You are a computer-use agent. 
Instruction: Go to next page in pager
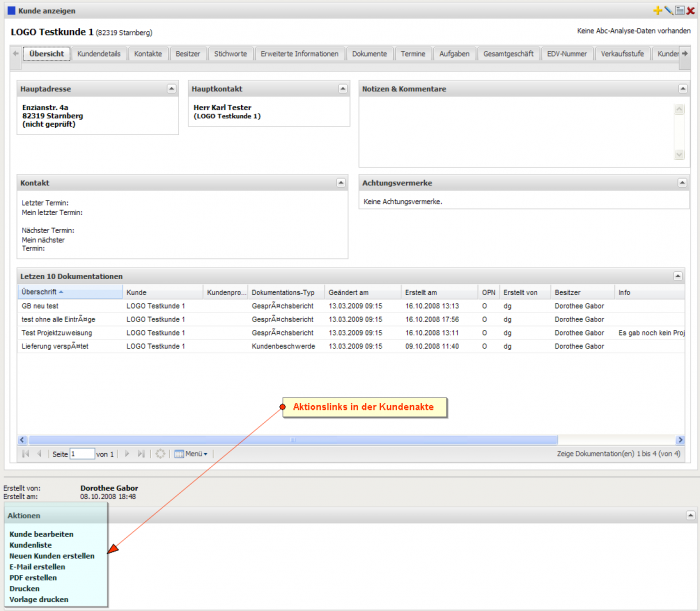click(127, 454)
